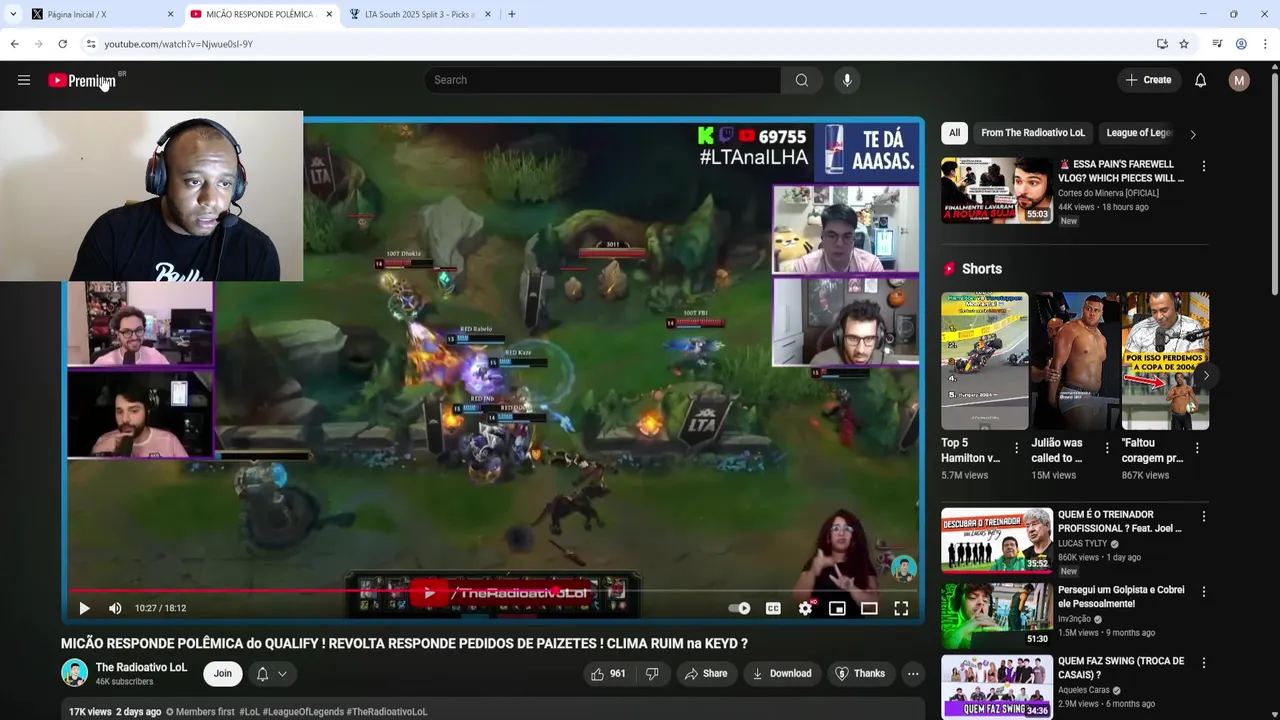Open the YouTube guide hamburger menu

(24, 80)
